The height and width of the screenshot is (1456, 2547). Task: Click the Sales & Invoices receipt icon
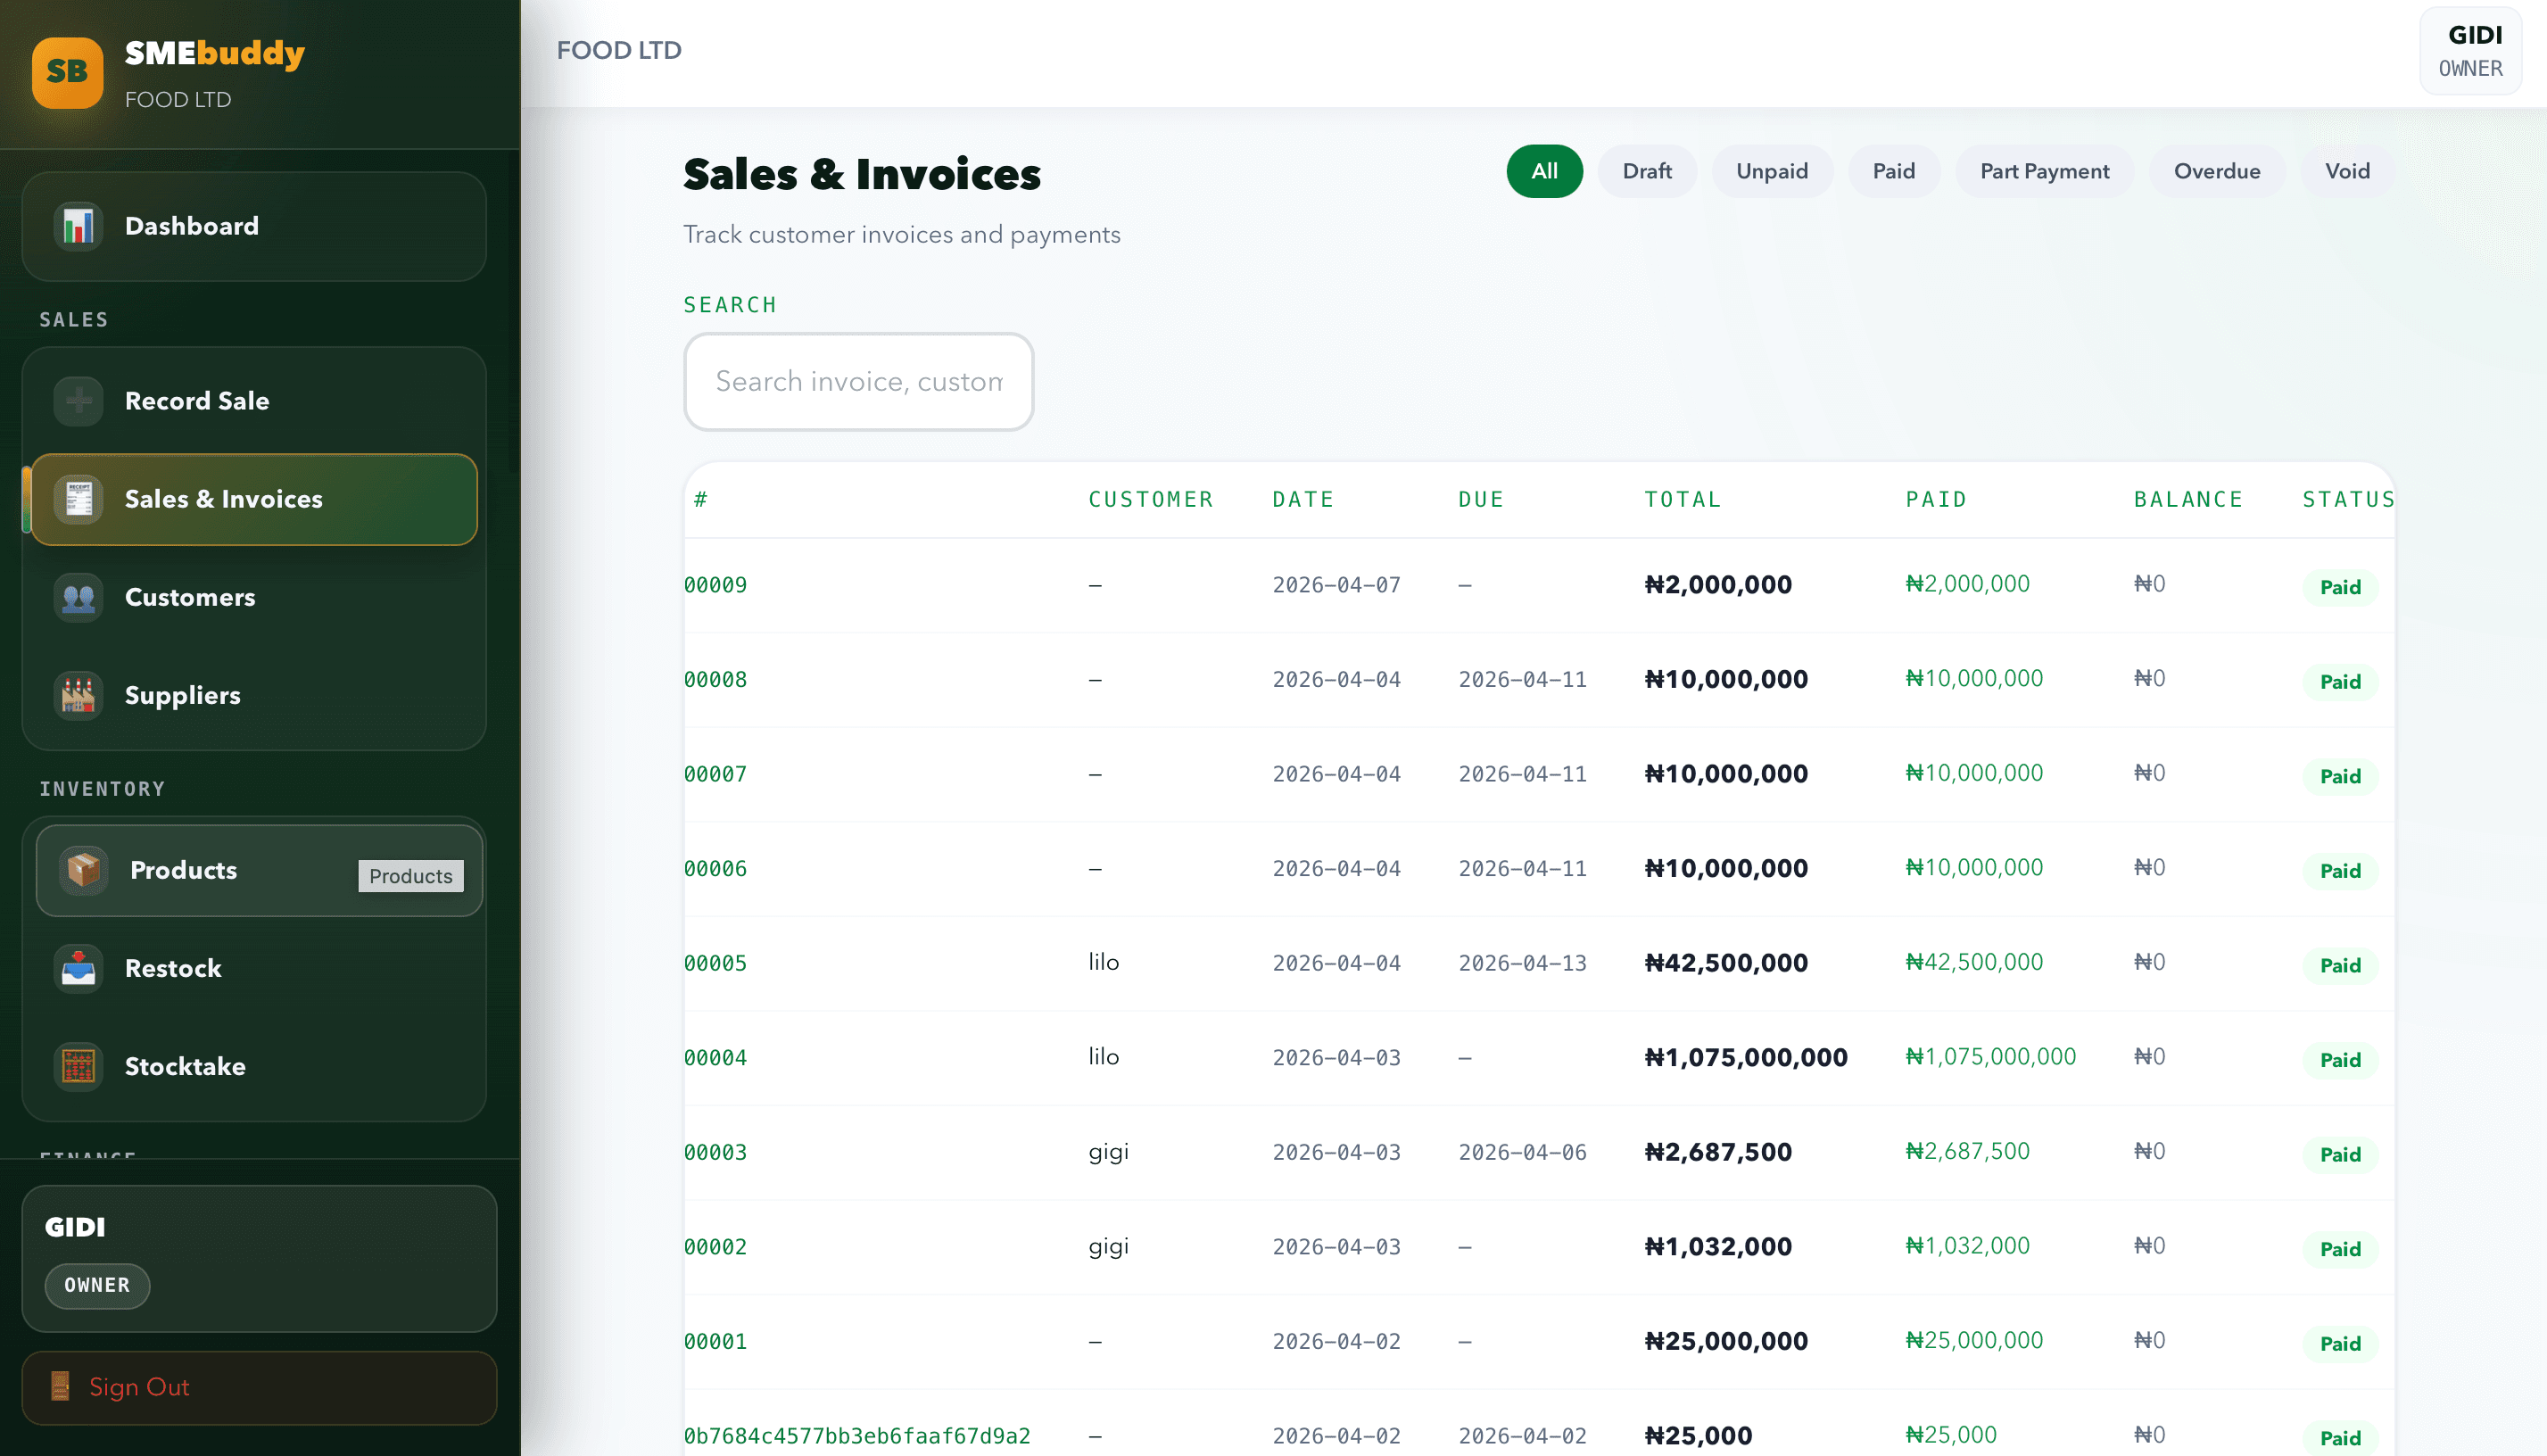78,499
